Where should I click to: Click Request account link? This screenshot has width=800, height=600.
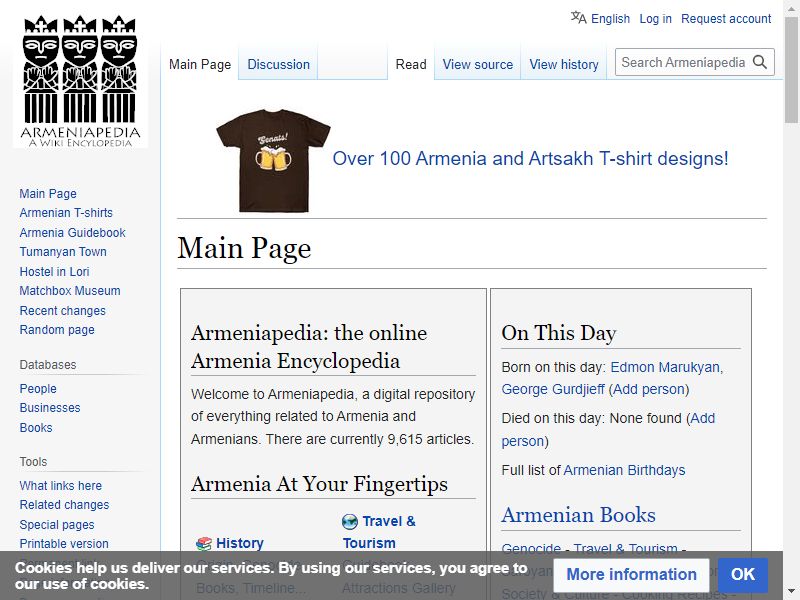coord(726,19)
